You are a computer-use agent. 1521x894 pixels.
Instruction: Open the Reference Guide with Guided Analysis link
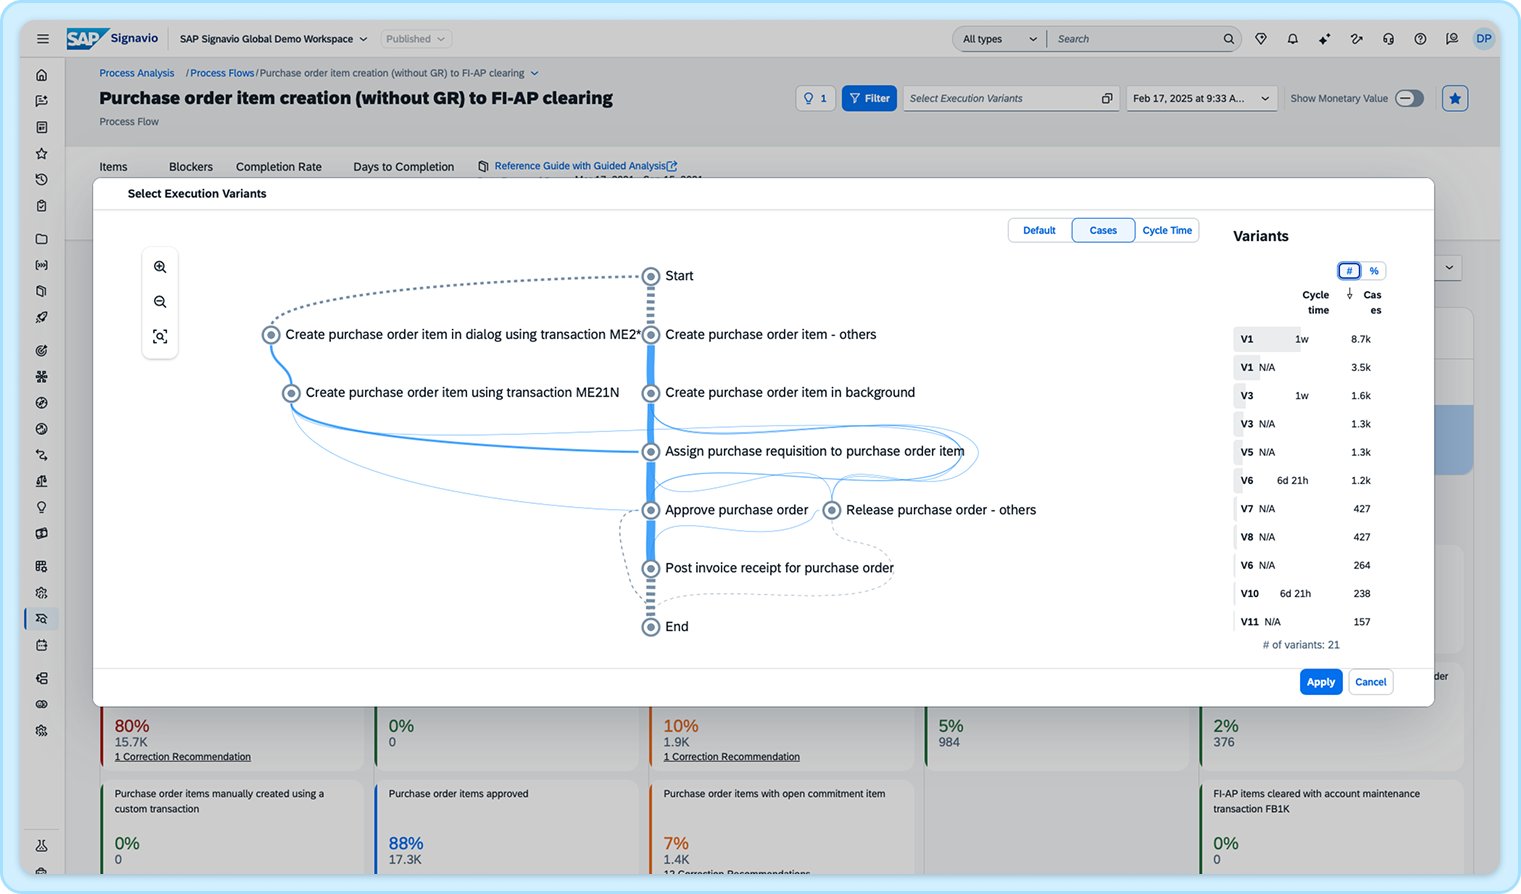pyautogui.click(x=585, y=166)
